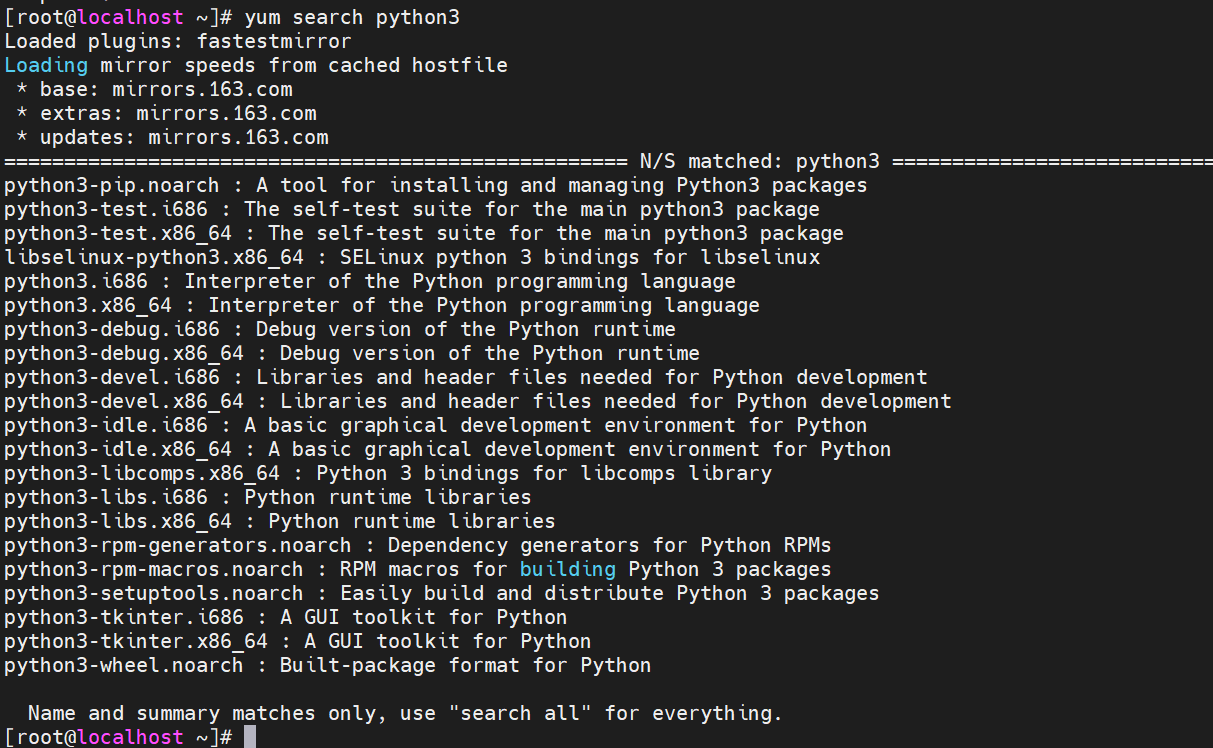Click the python3-libcomps.x86_64 package name

point(141,473)
